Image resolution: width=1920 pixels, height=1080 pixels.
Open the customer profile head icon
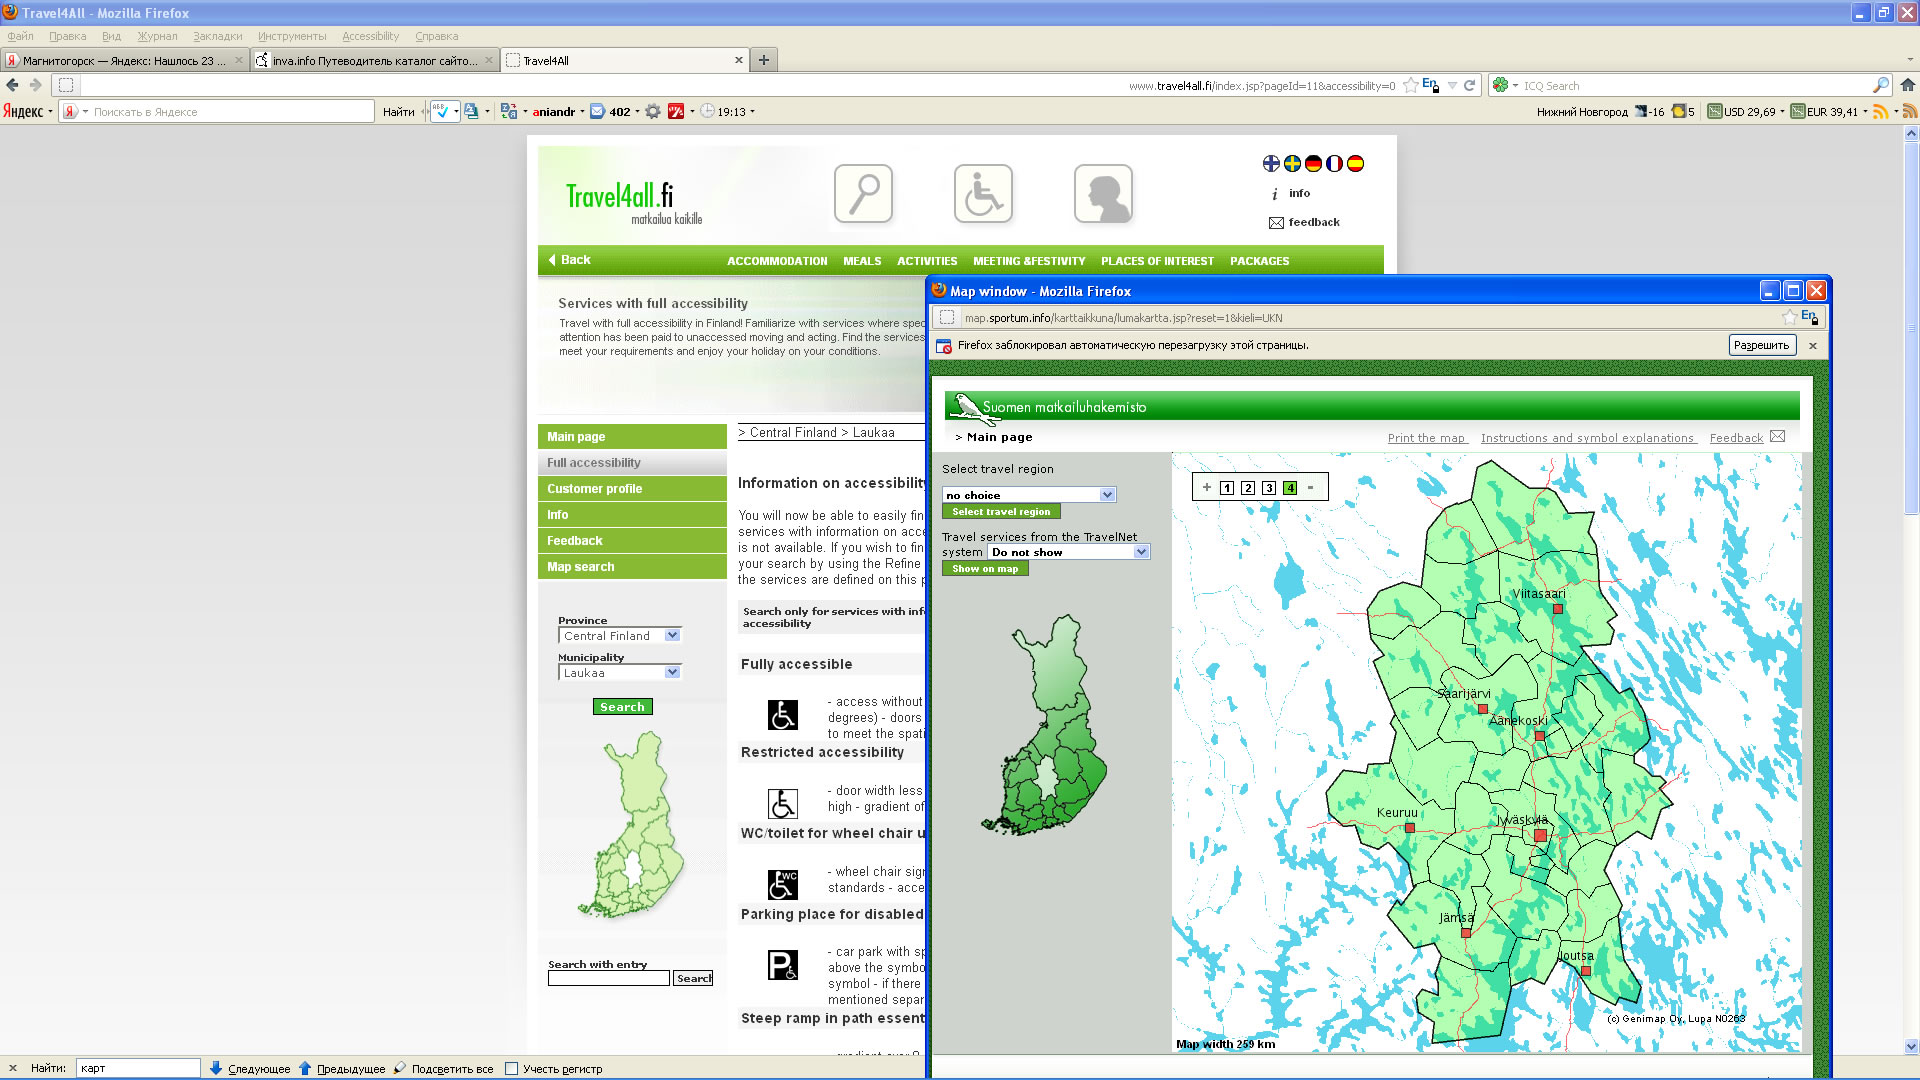[1103, 194]
